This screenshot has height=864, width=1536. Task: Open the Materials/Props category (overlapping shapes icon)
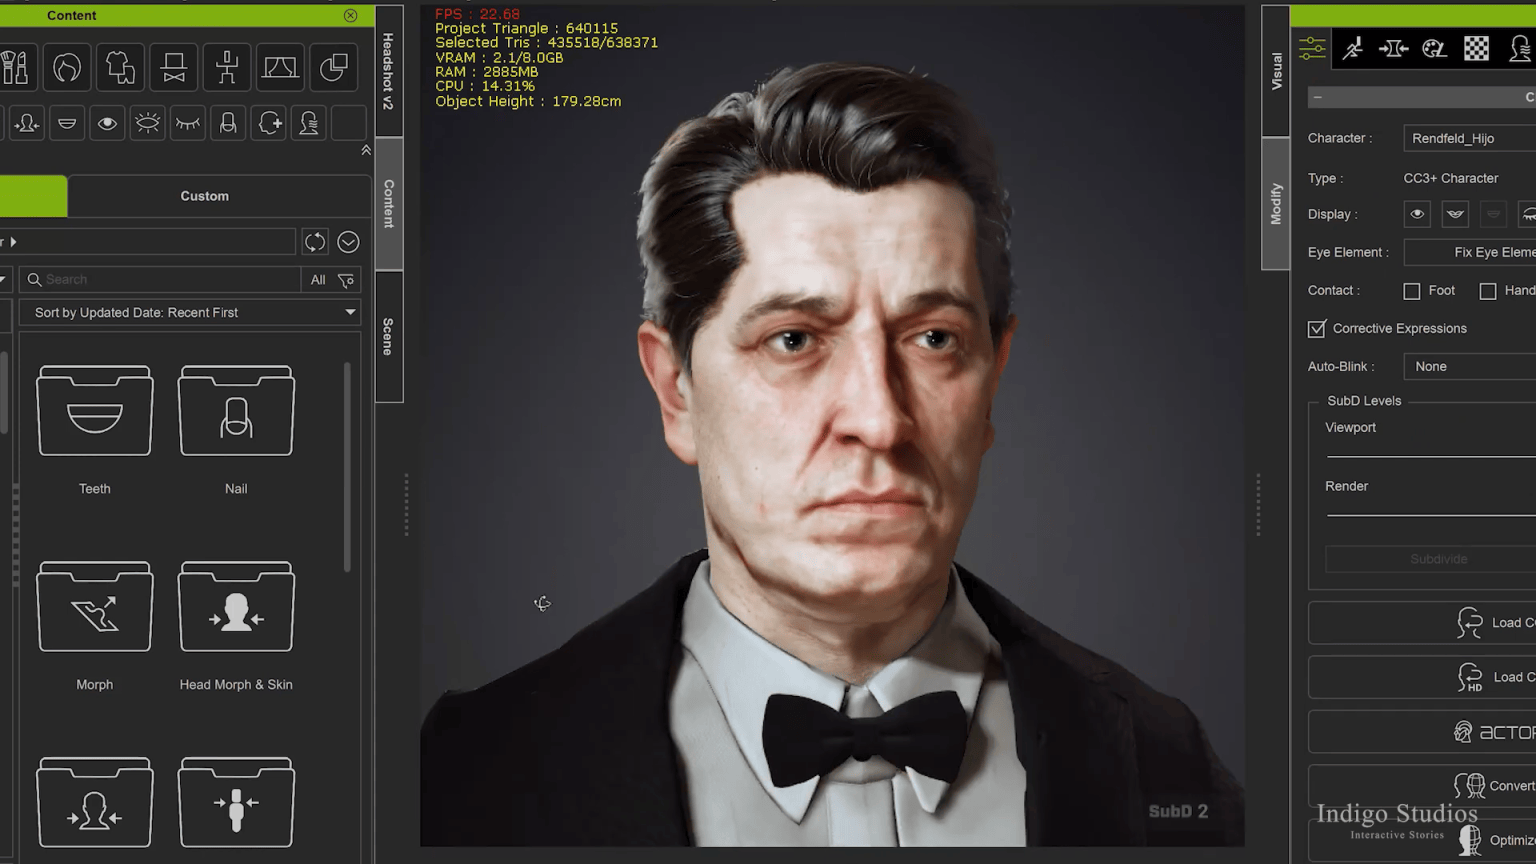point(333,68)
